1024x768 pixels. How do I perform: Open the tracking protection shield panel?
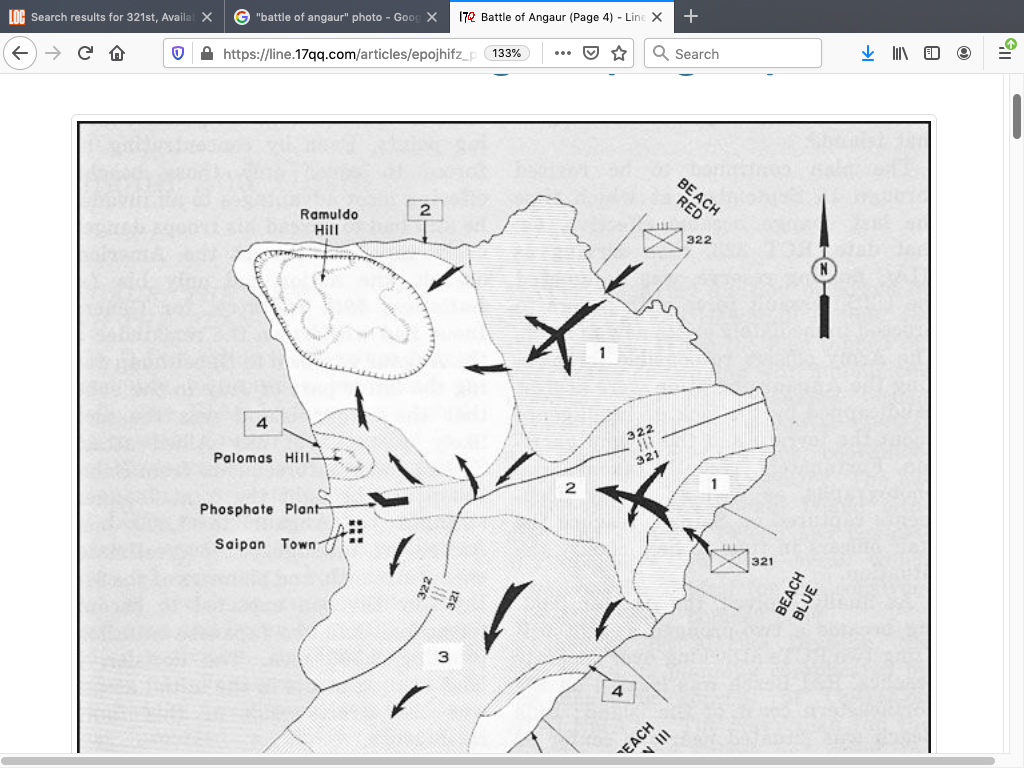pos(179,54)
